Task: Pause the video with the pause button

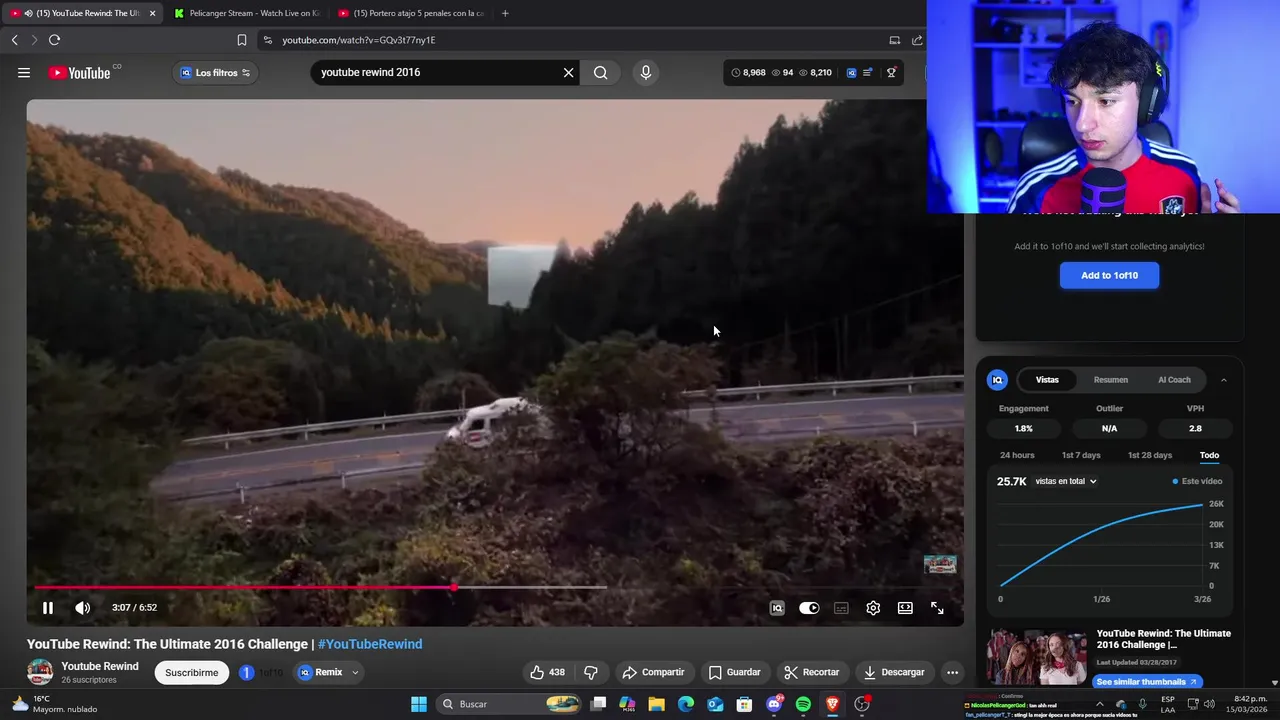Action: (47, 608)
